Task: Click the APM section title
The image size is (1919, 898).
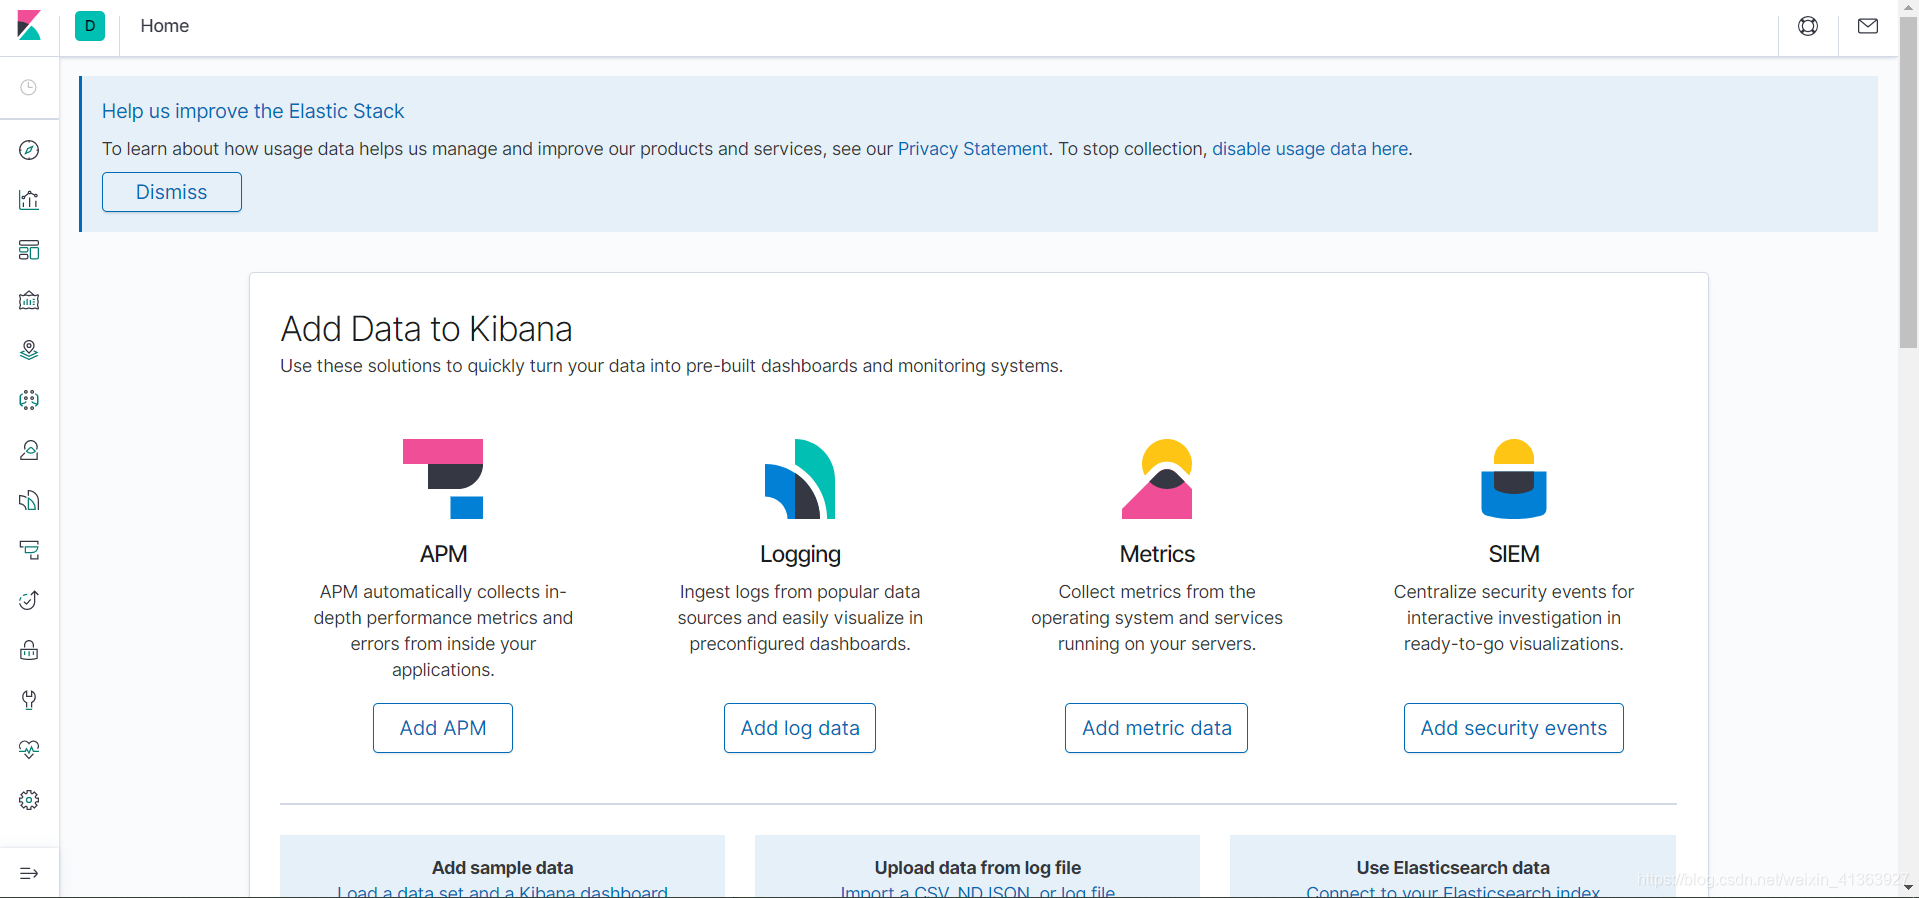Action: pos(443,554)
